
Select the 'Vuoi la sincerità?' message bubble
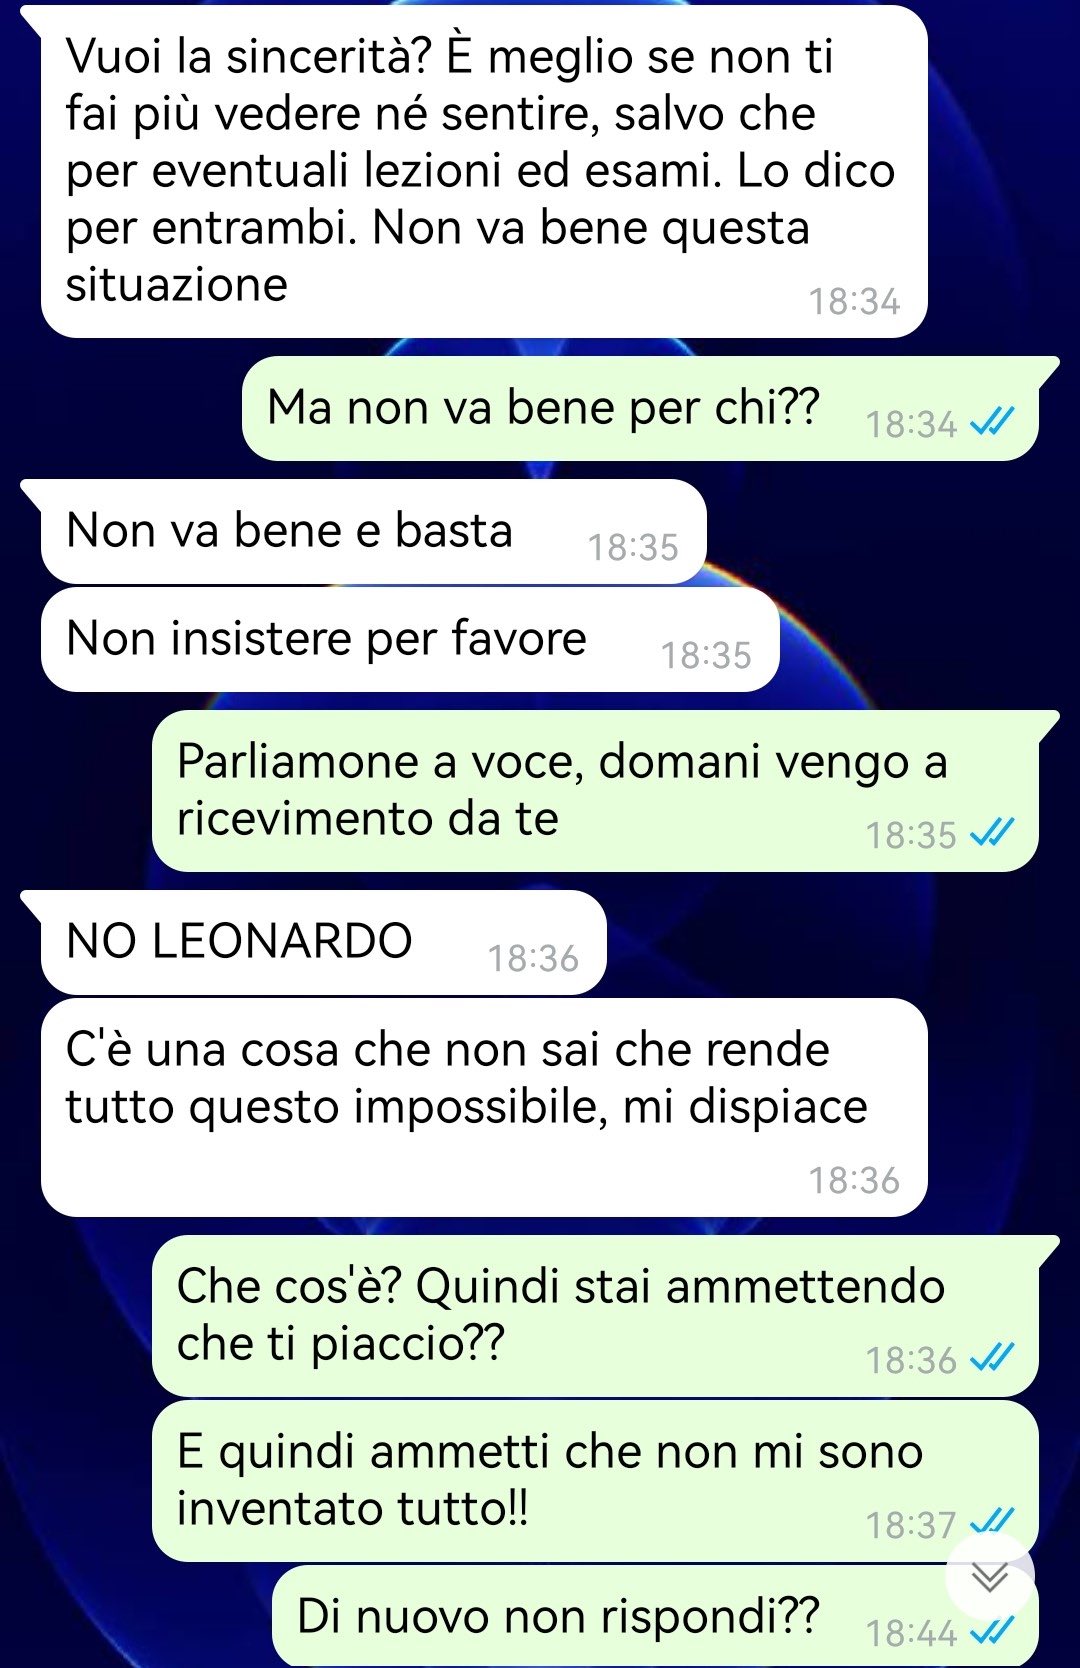[x=484, y=172]
